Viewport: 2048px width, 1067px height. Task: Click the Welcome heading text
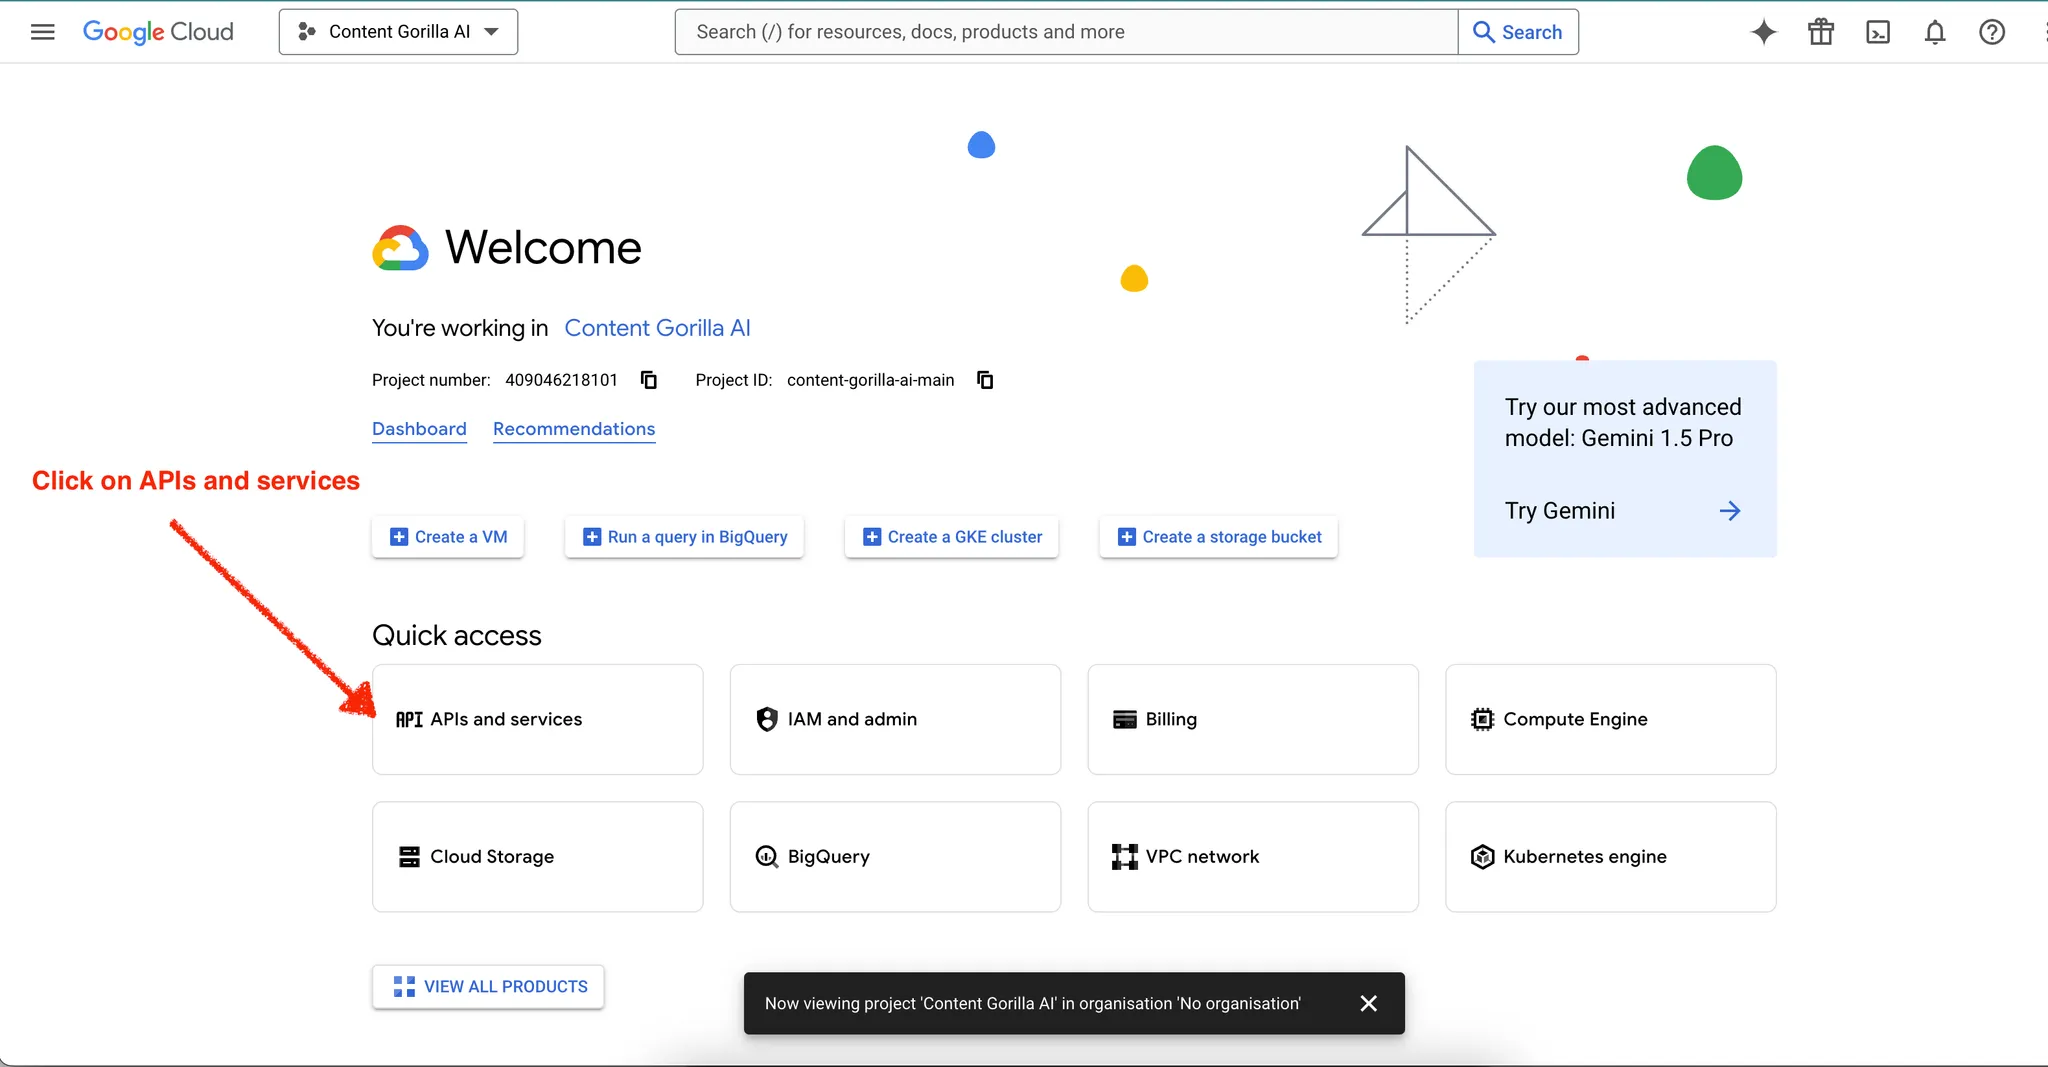coord(543,247)
